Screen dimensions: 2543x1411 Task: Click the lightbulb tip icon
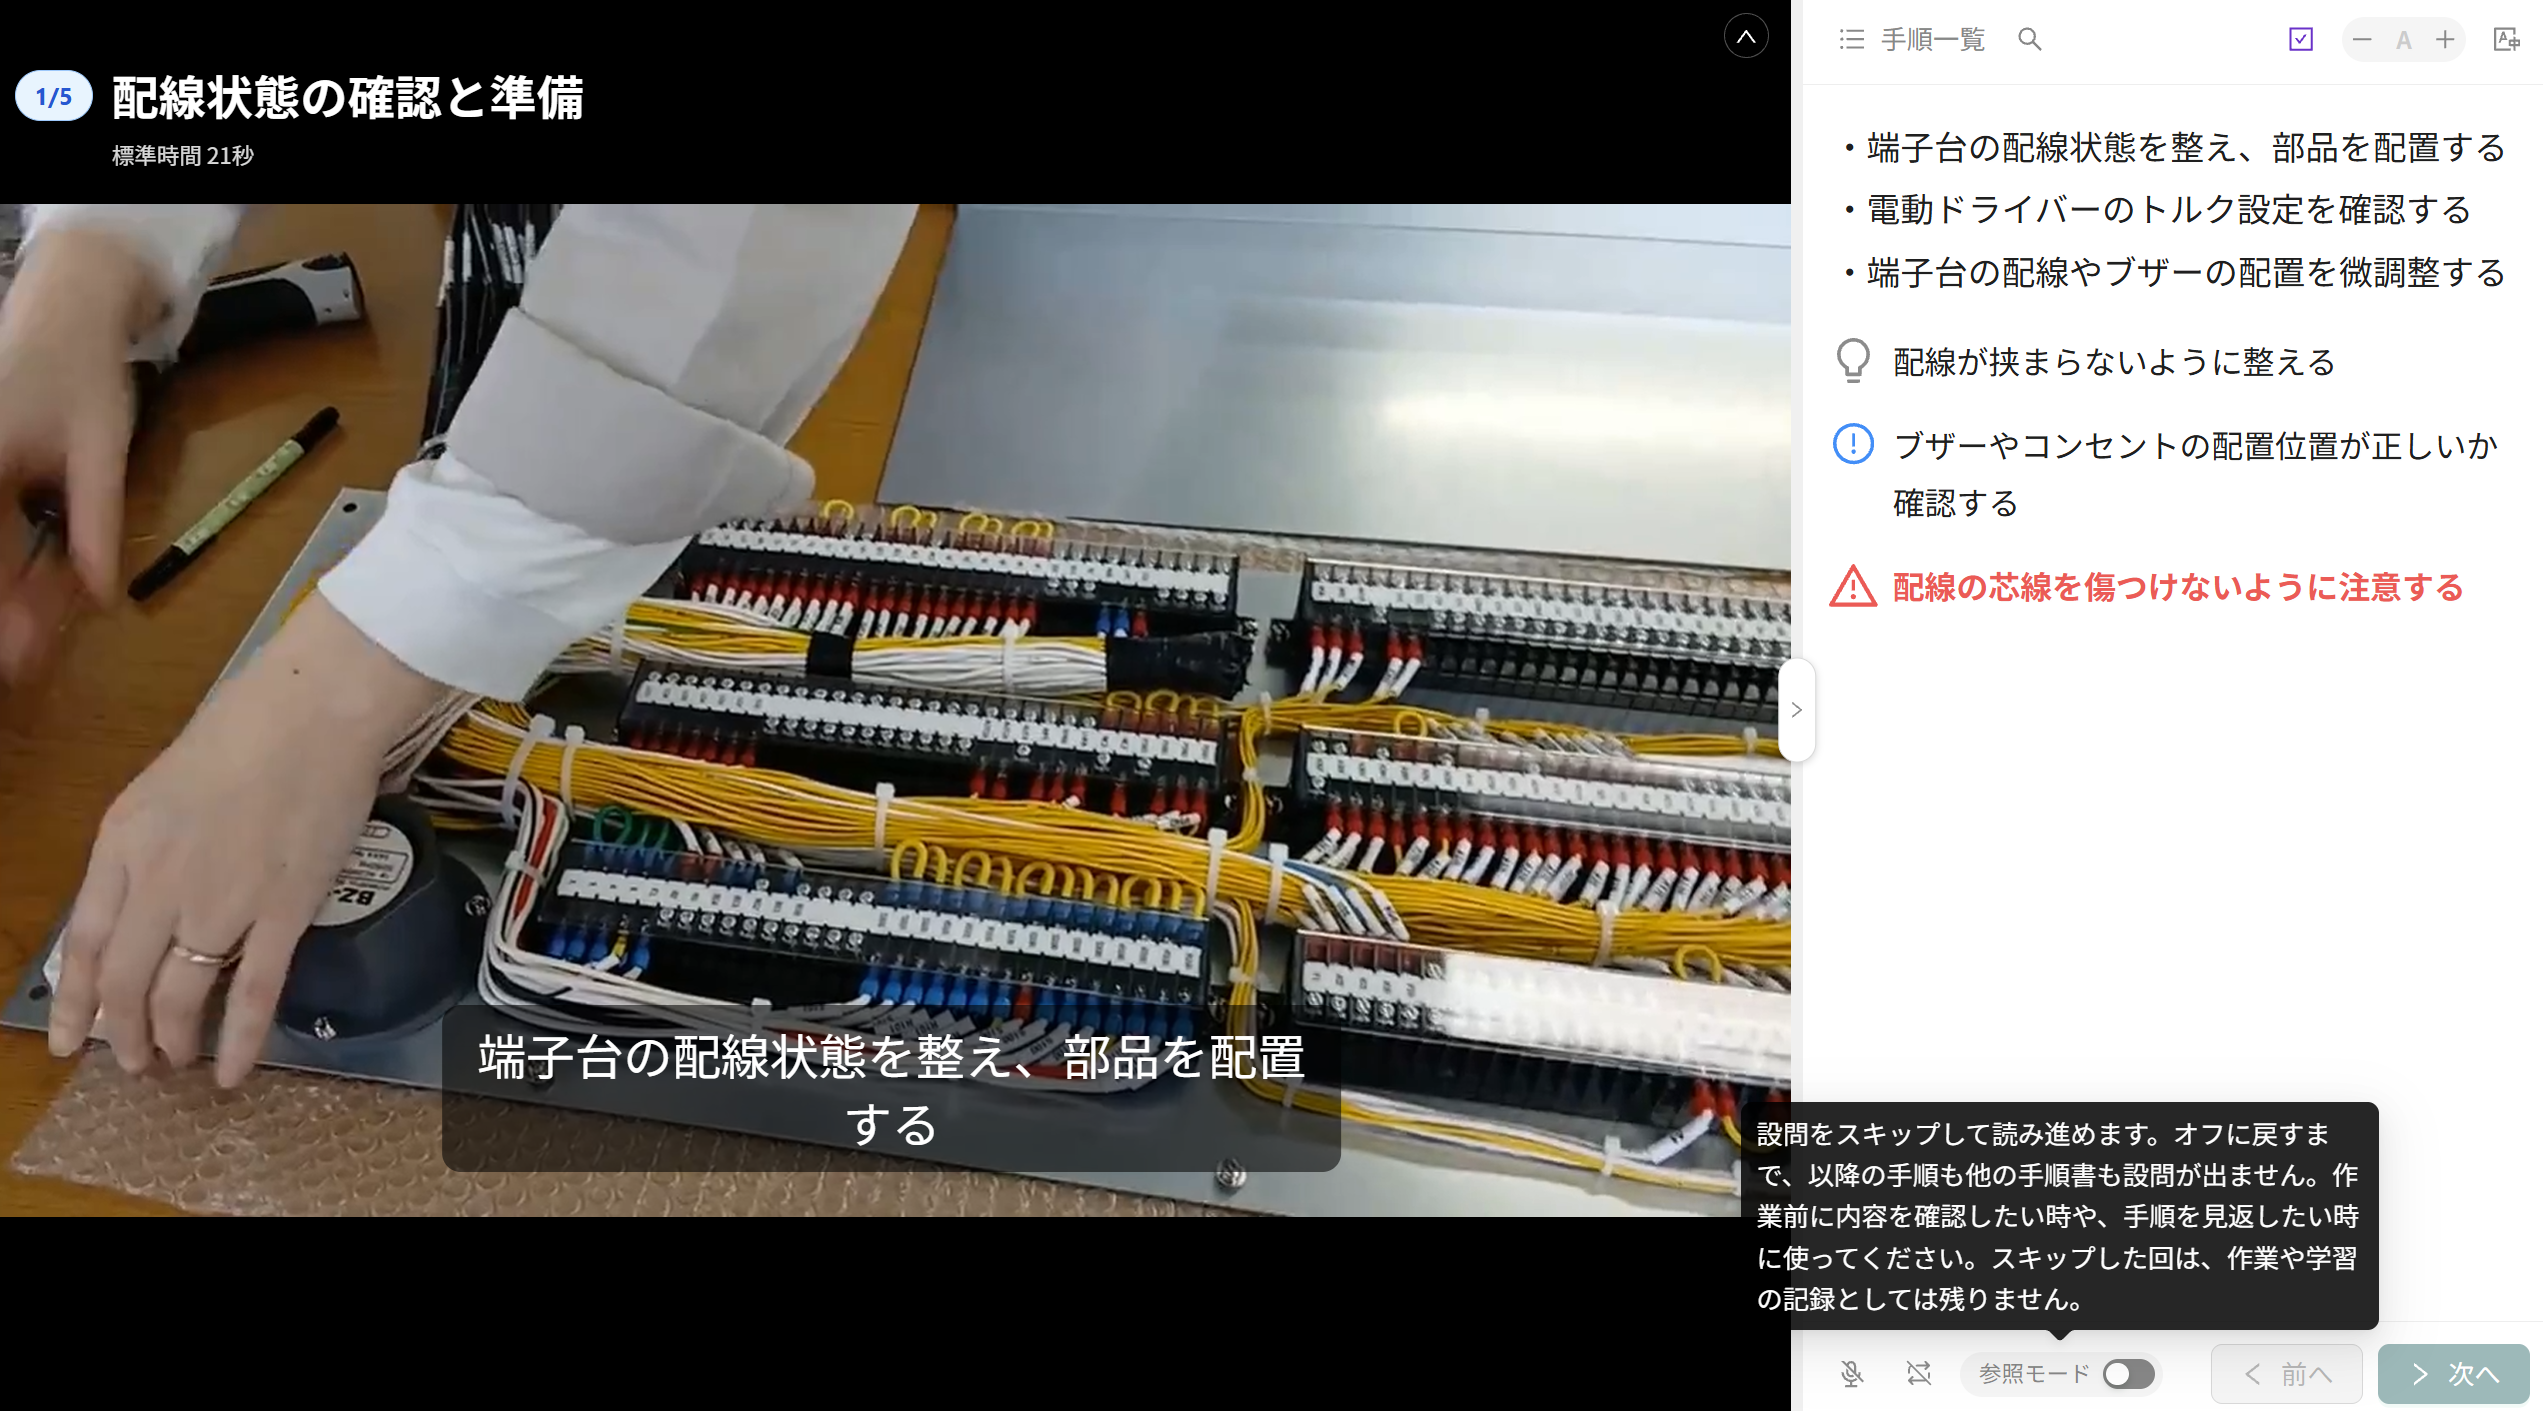1853,361
